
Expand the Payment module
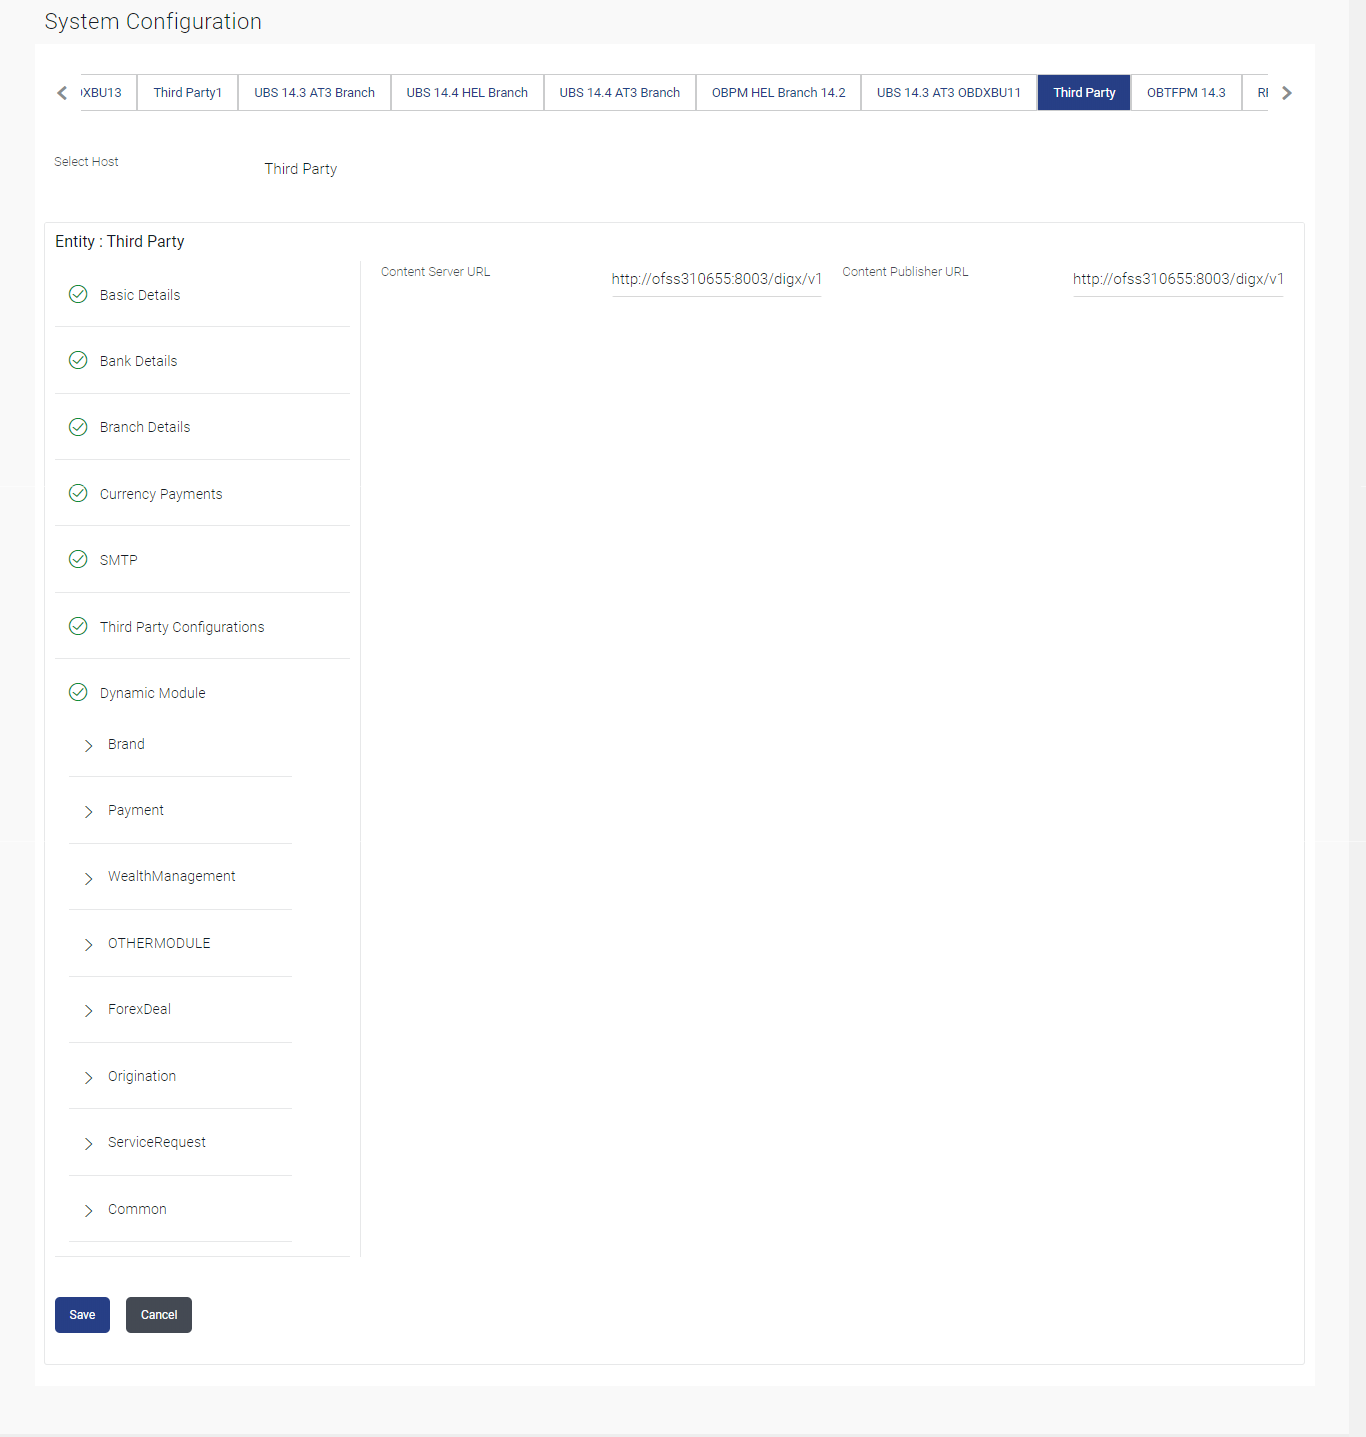click(x=88, y=811)
